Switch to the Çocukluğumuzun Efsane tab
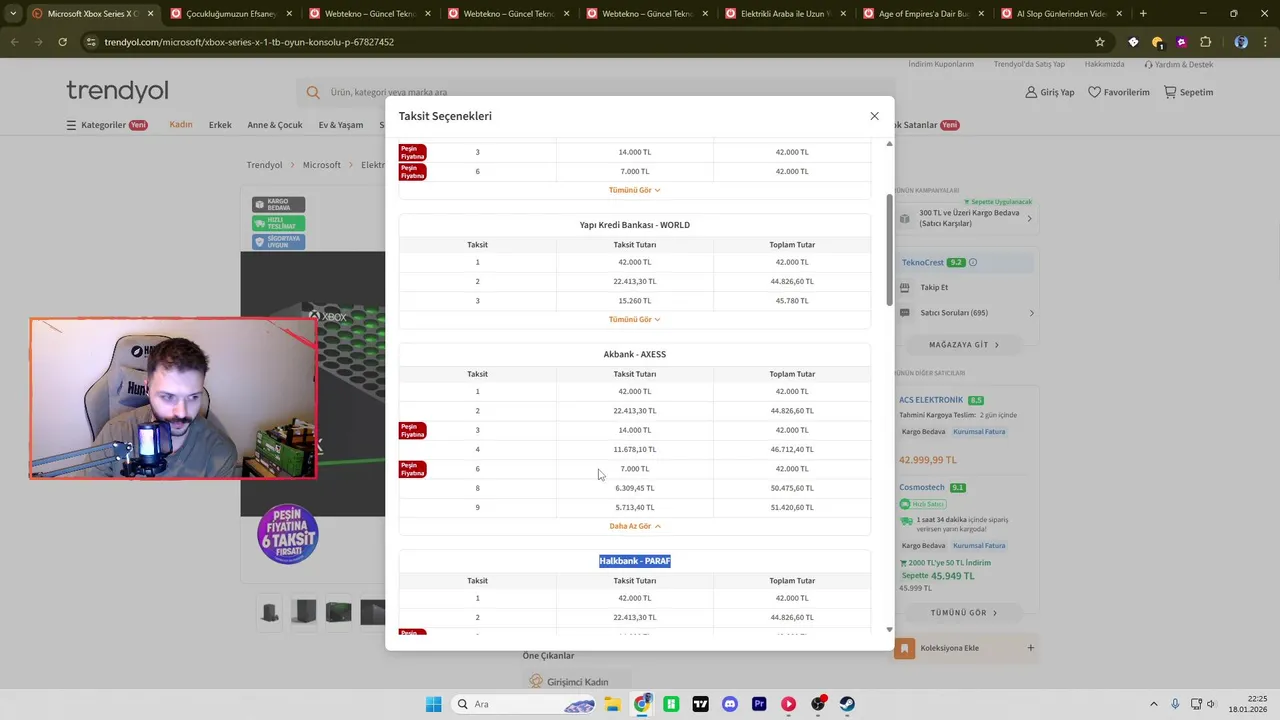 click(230, 14)
